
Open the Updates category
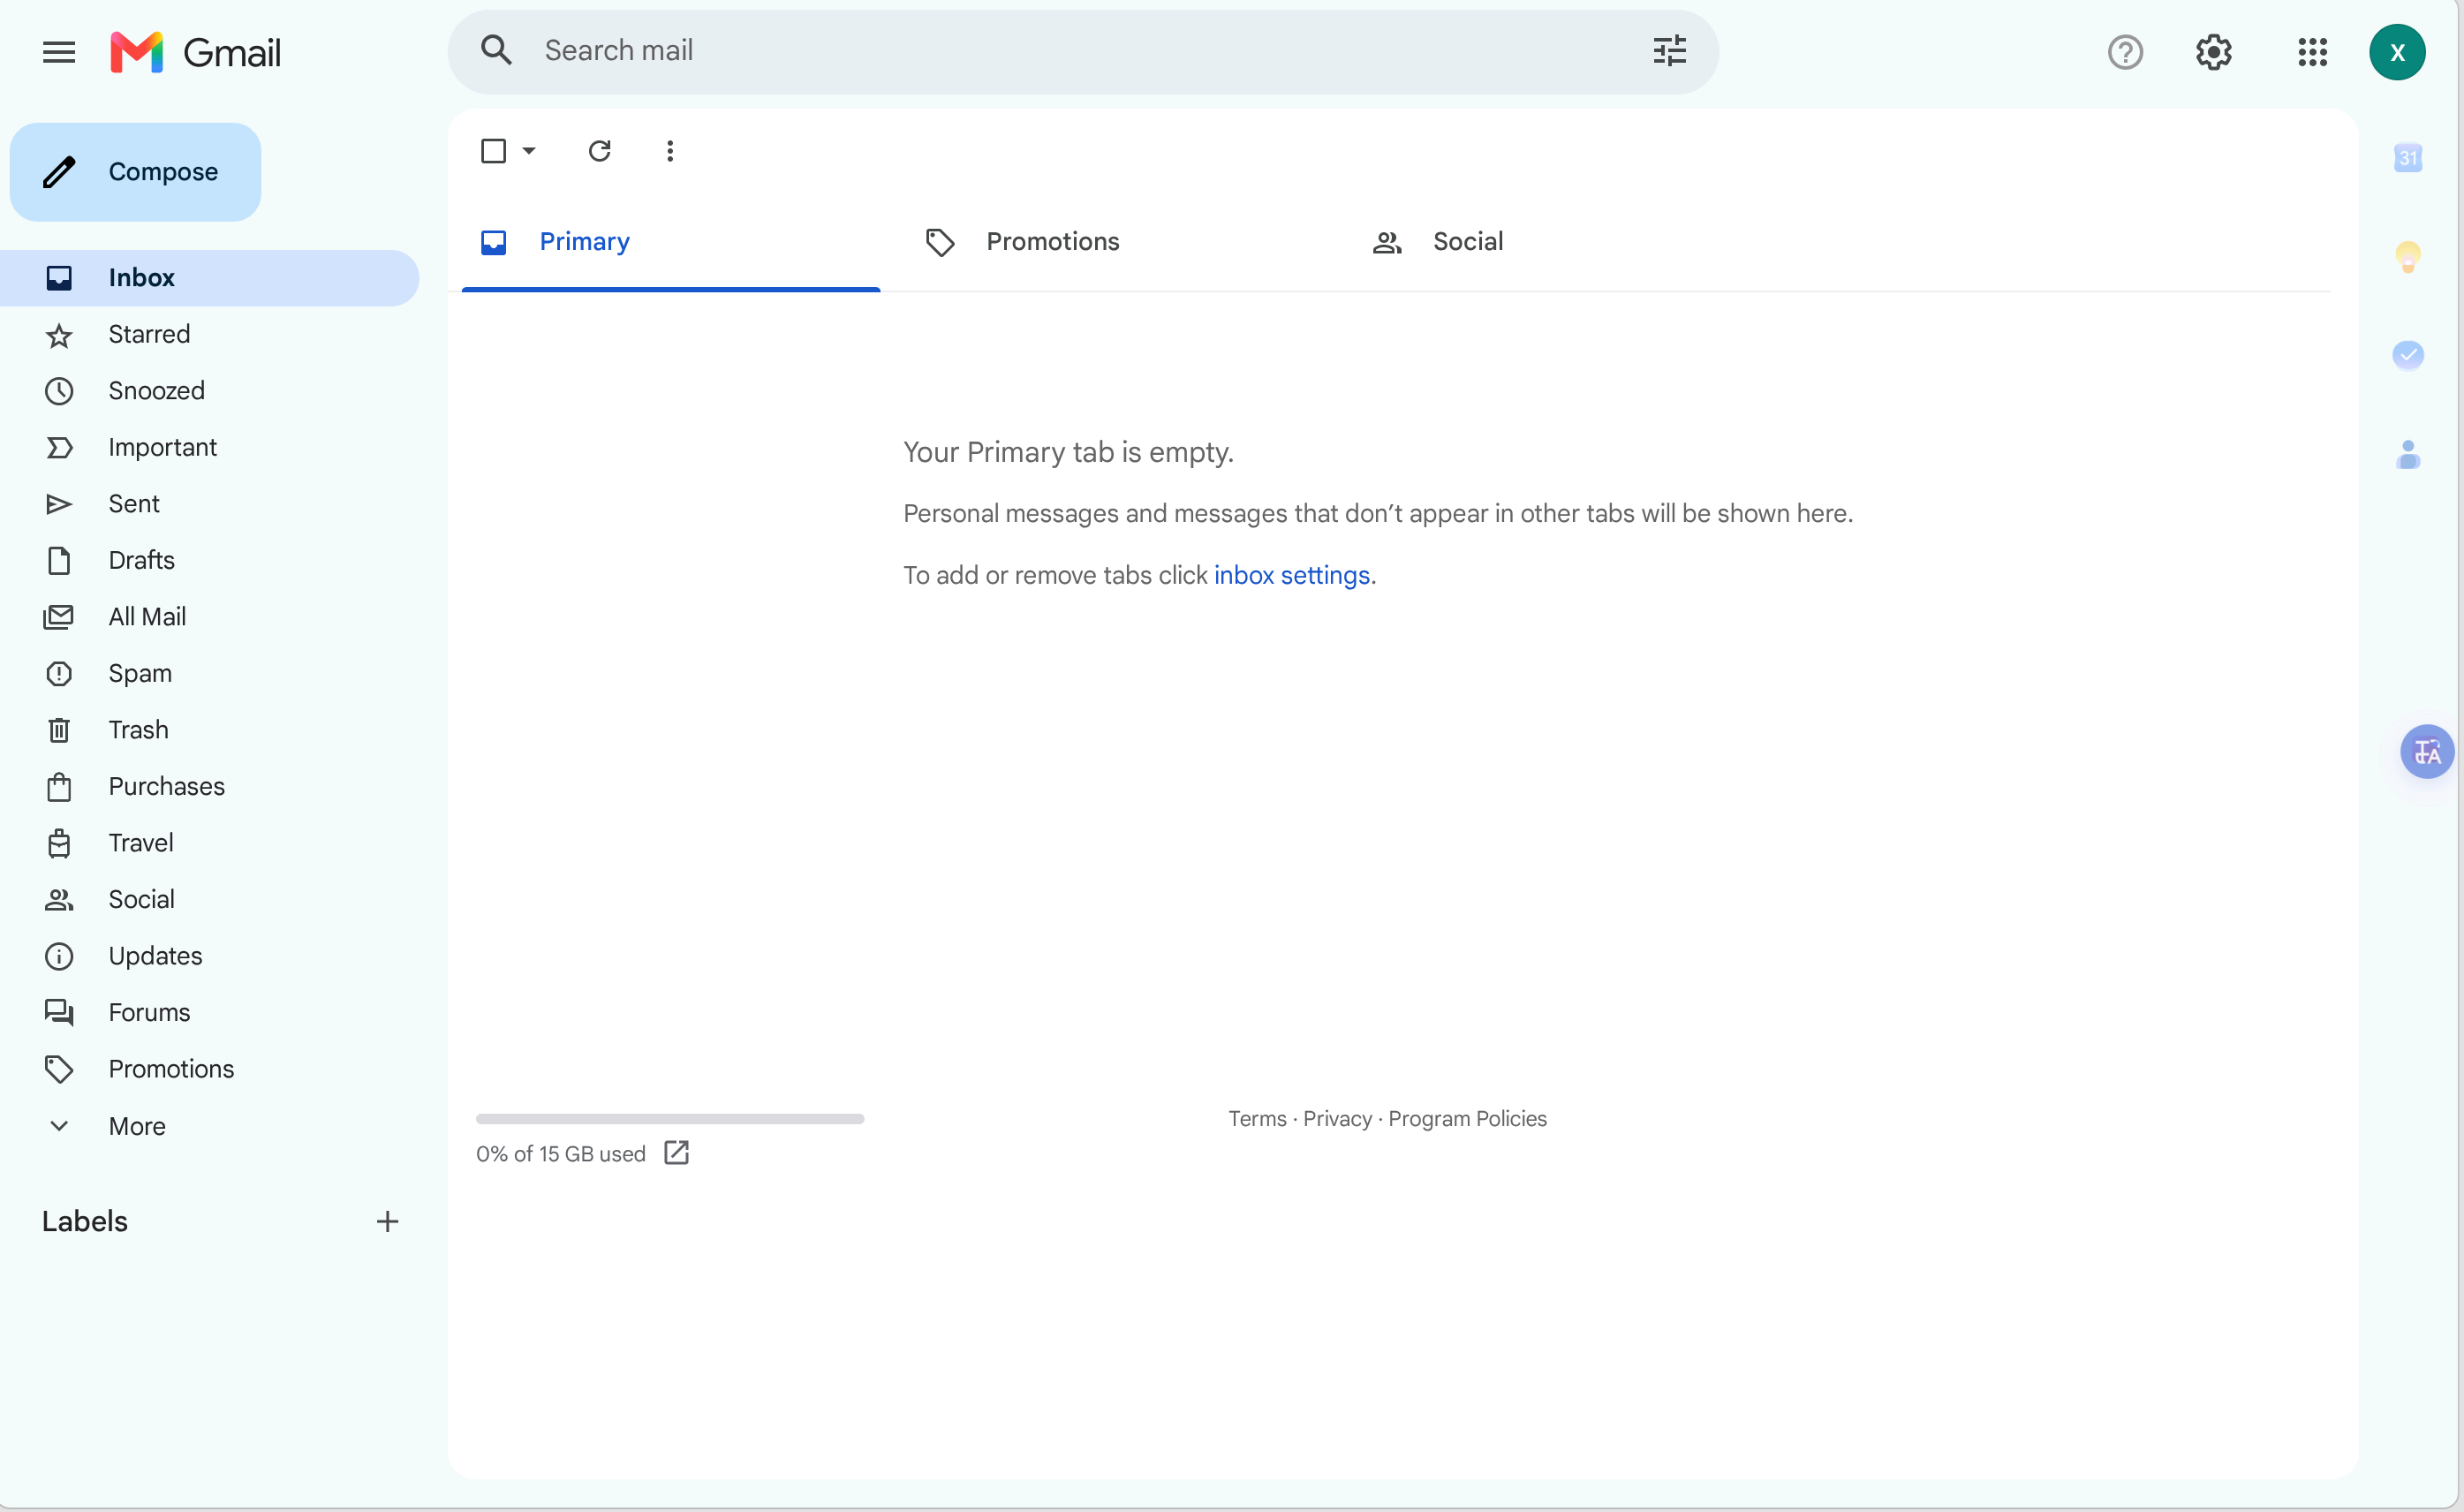click(x=210, y=956)
